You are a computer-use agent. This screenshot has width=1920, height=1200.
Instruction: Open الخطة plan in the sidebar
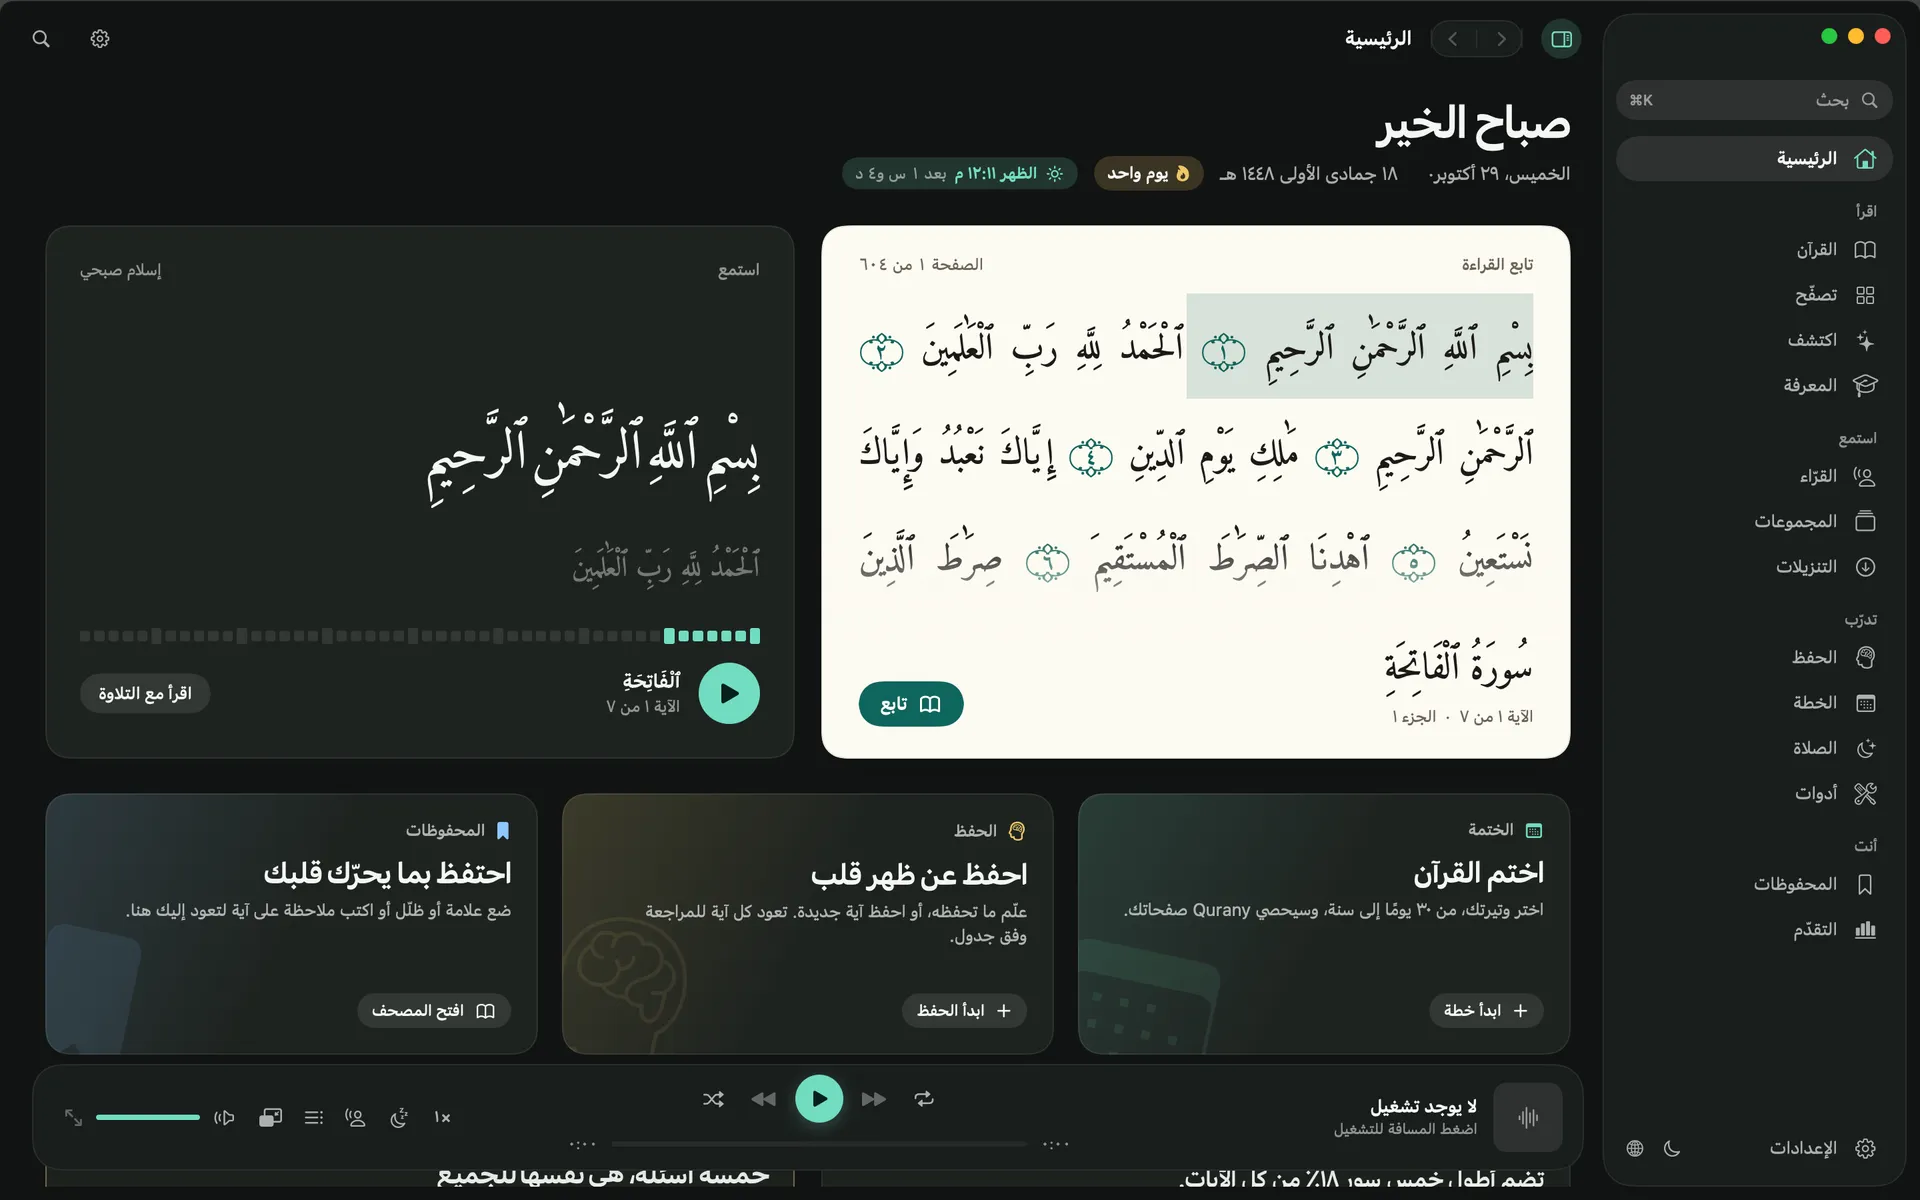(1753, 703)
